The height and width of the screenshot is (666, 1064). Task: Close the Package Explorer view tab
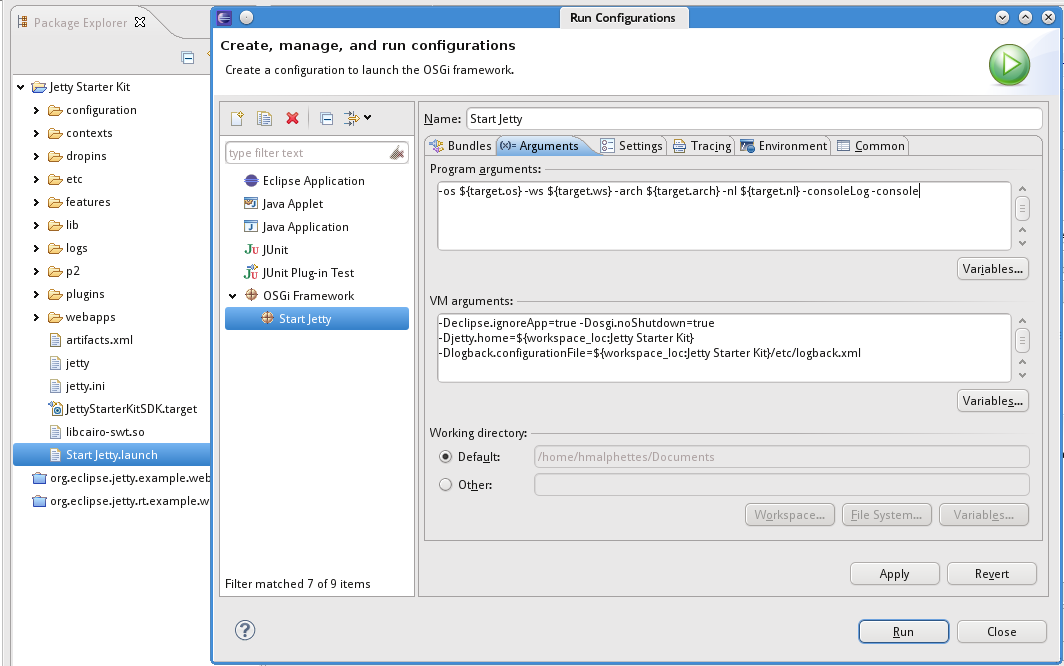[140, 22]
